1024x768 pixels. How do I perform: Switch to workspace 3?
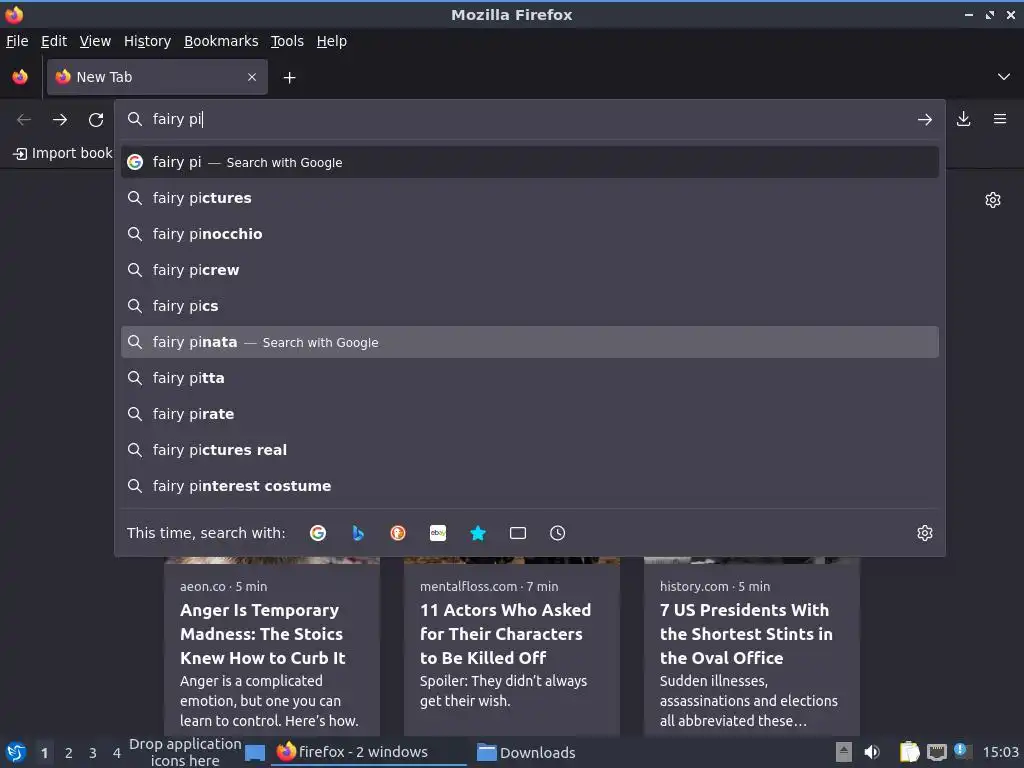[x=93, y=753]
